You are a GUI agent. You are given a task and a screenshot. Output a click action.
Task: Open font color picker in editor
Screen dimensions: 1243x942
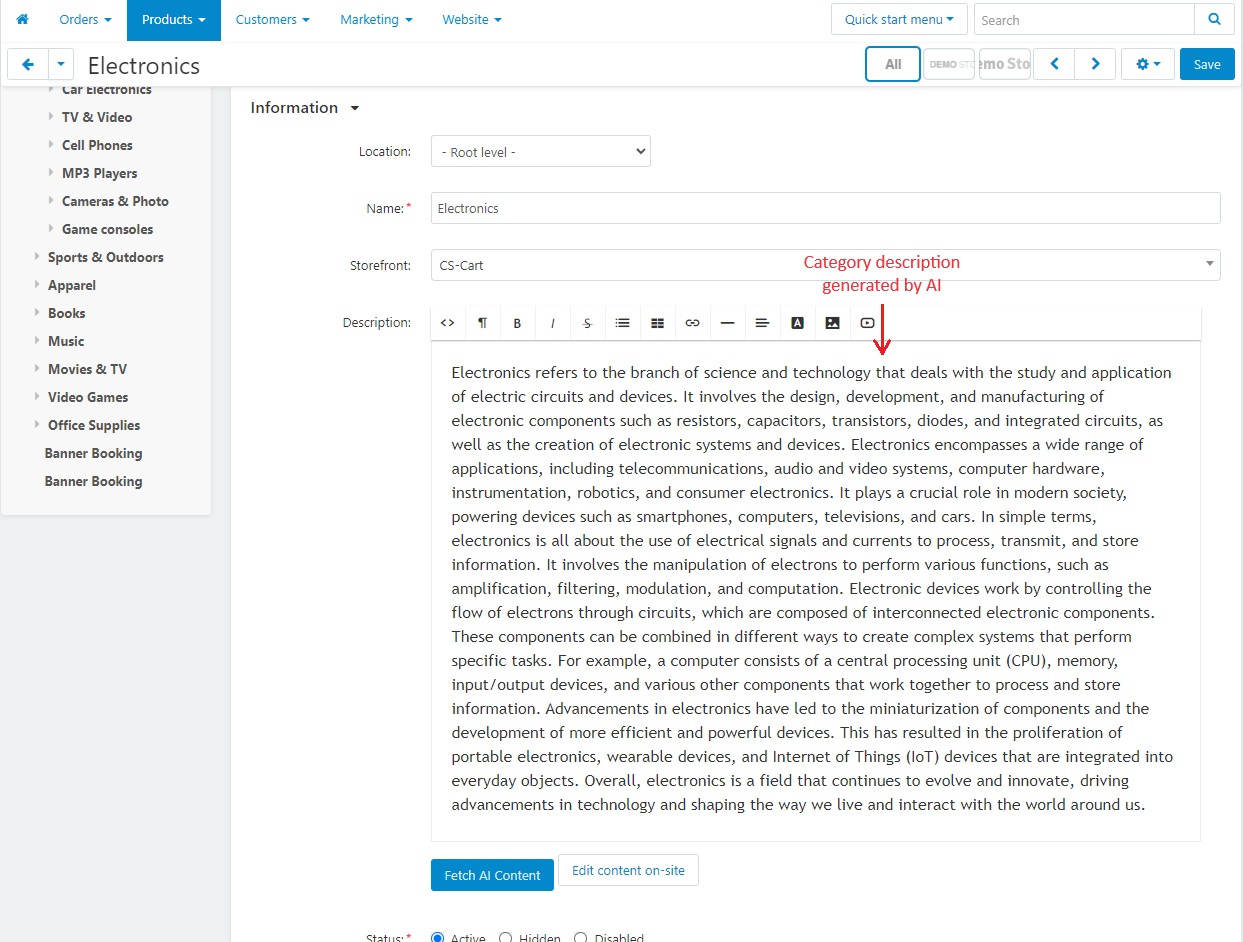tap(797, 323)
